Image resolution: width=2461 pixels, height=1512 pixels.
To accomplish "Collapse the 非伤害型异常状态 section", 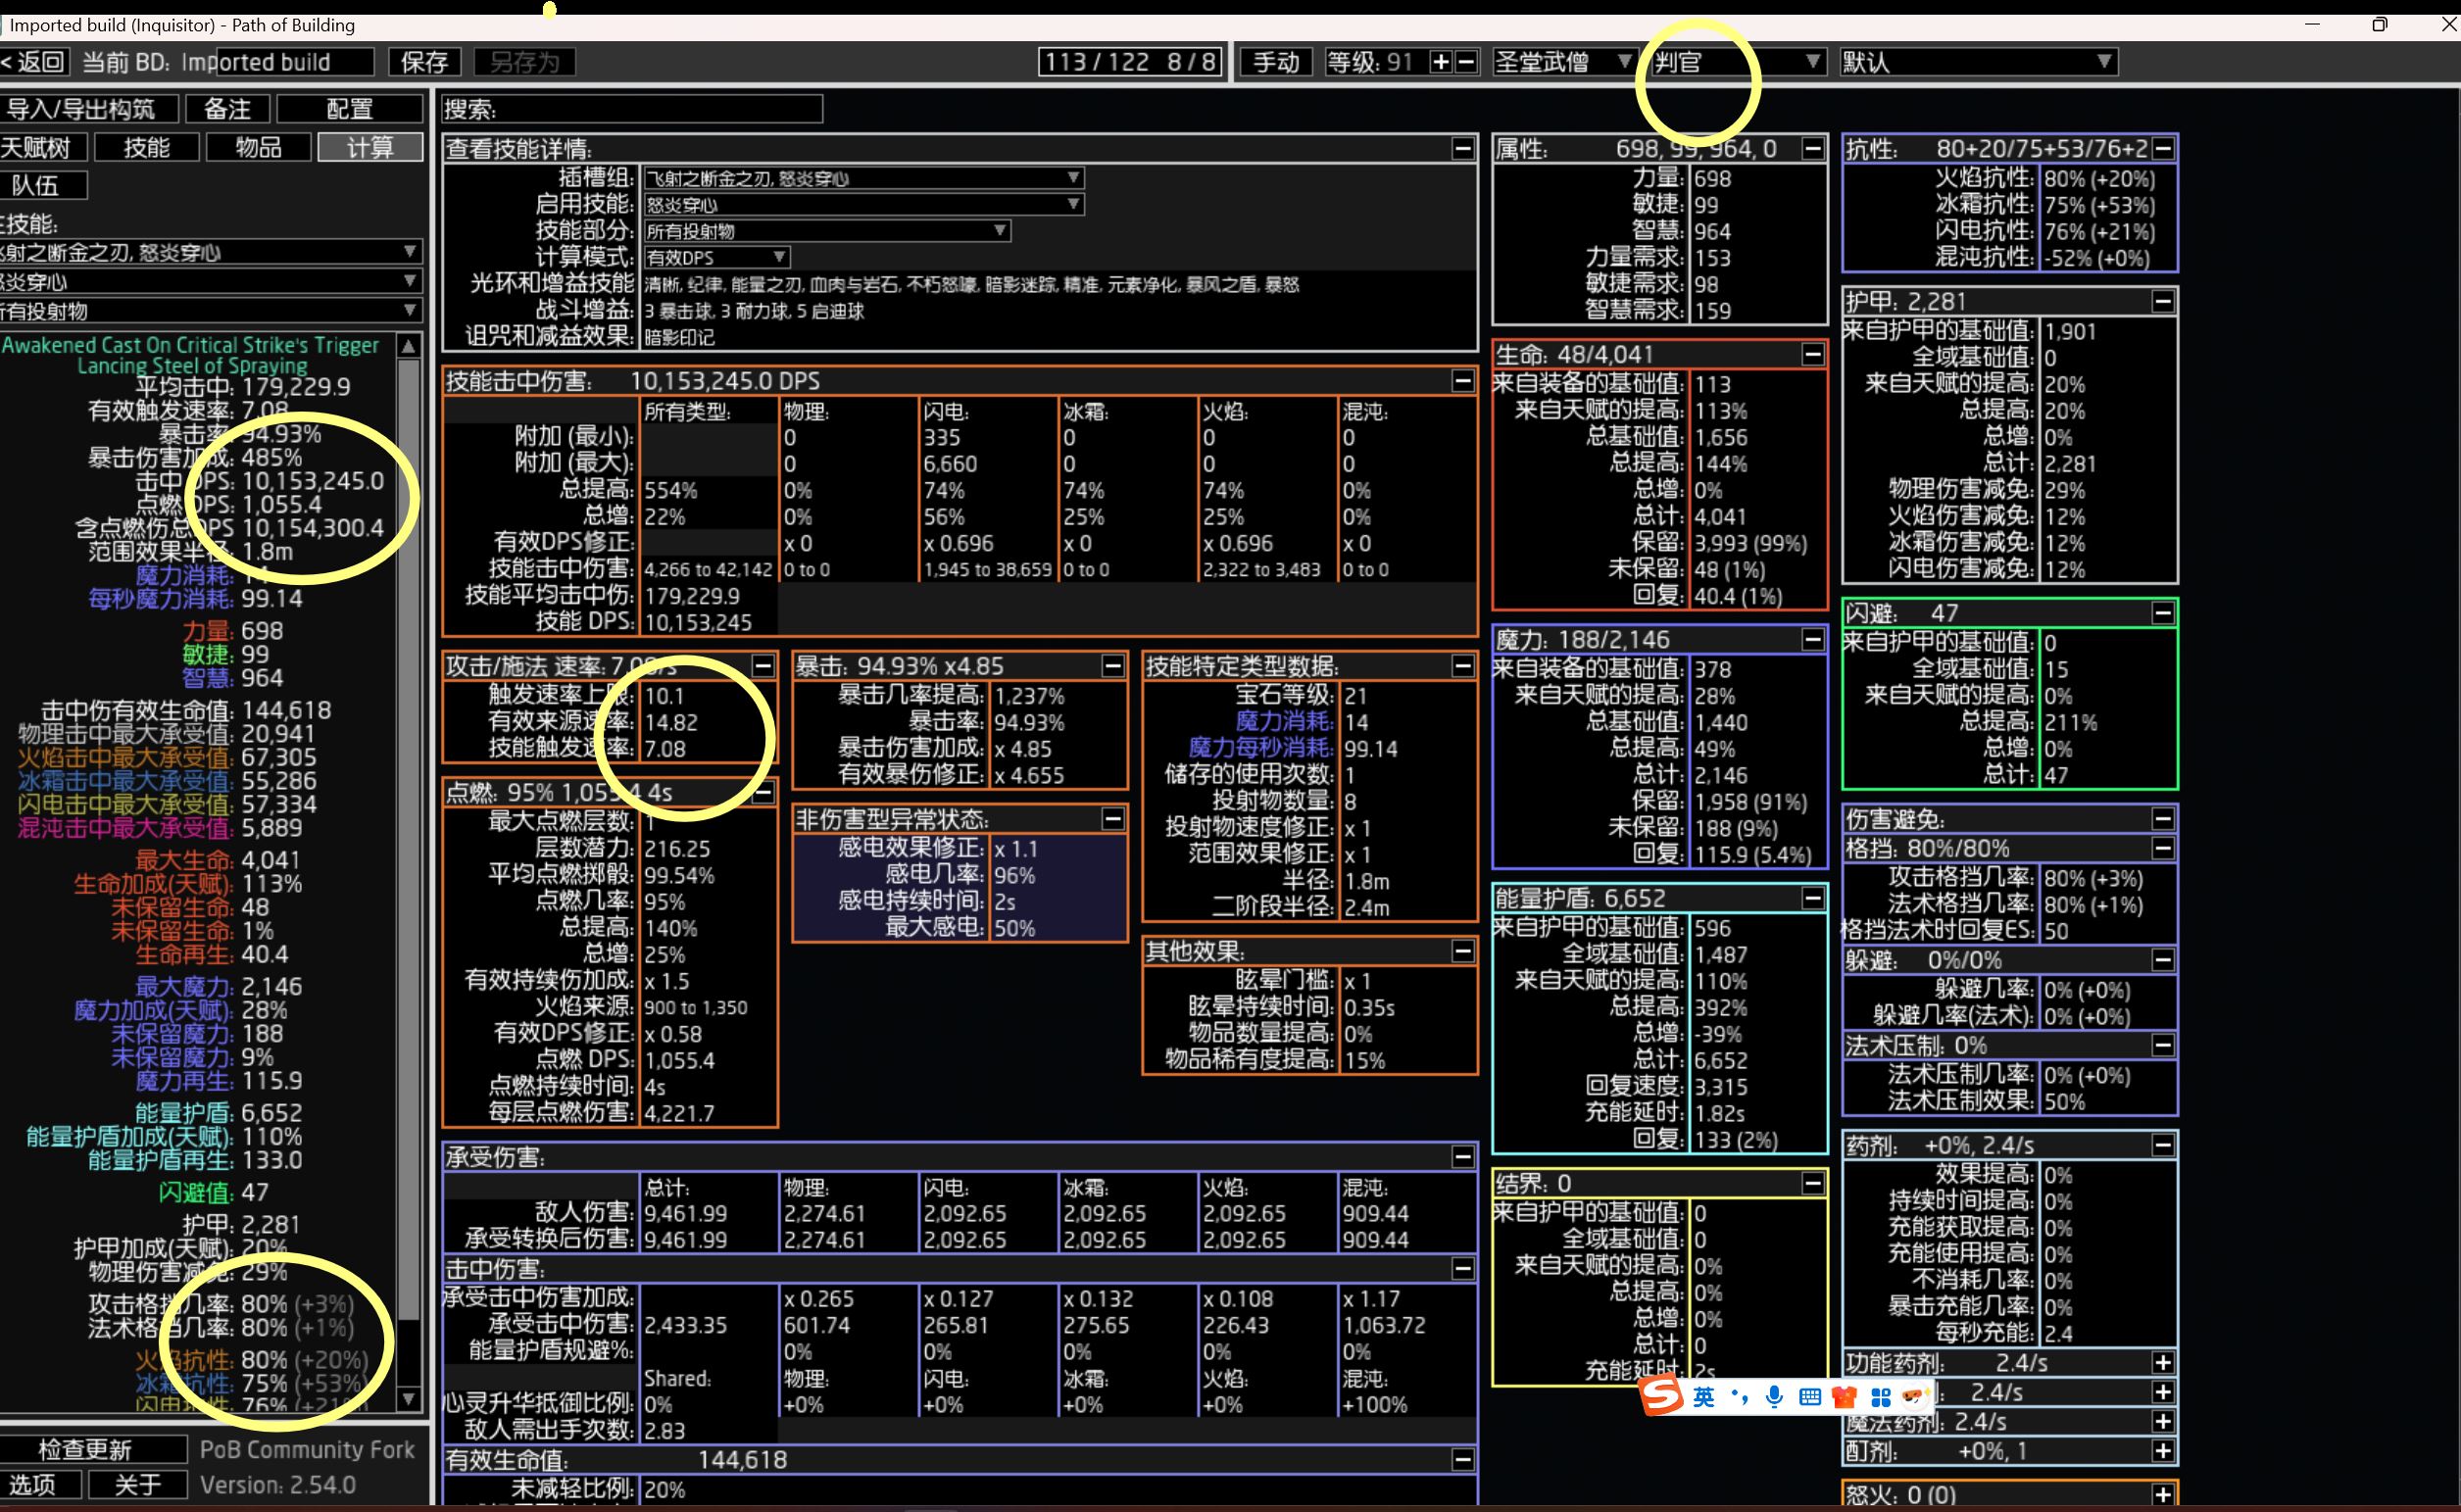I will tap(1112, 820).
